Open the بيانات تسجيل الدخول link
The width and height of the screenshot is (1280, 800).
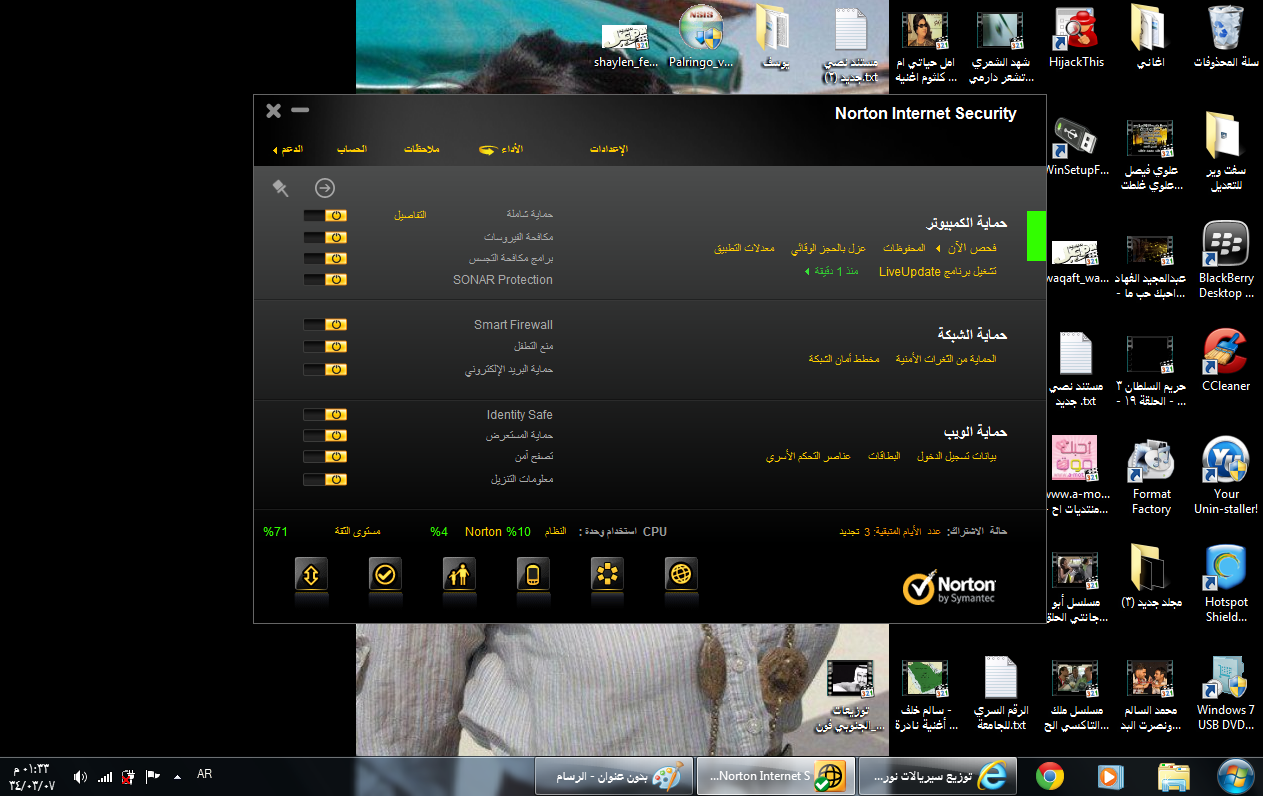pos(957,456)
